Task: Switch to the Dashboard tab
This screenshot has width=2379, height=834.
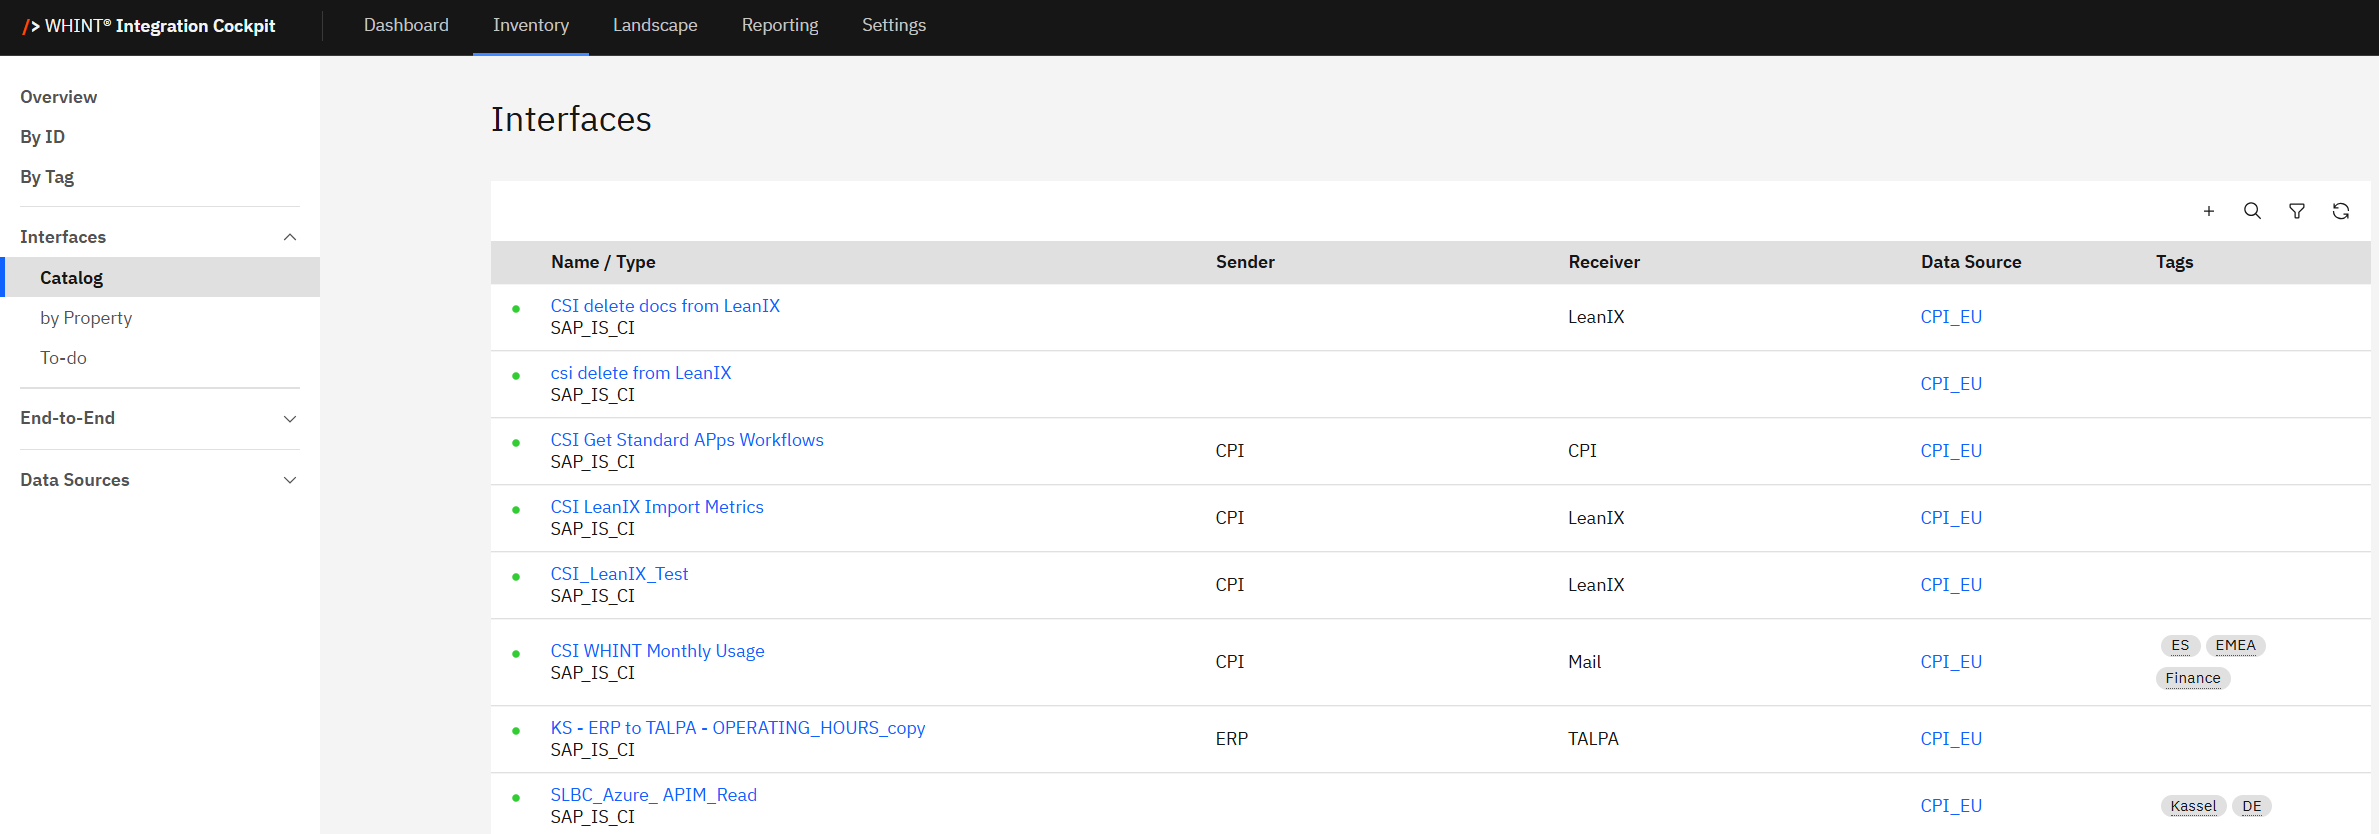Action: coord(406,26)
